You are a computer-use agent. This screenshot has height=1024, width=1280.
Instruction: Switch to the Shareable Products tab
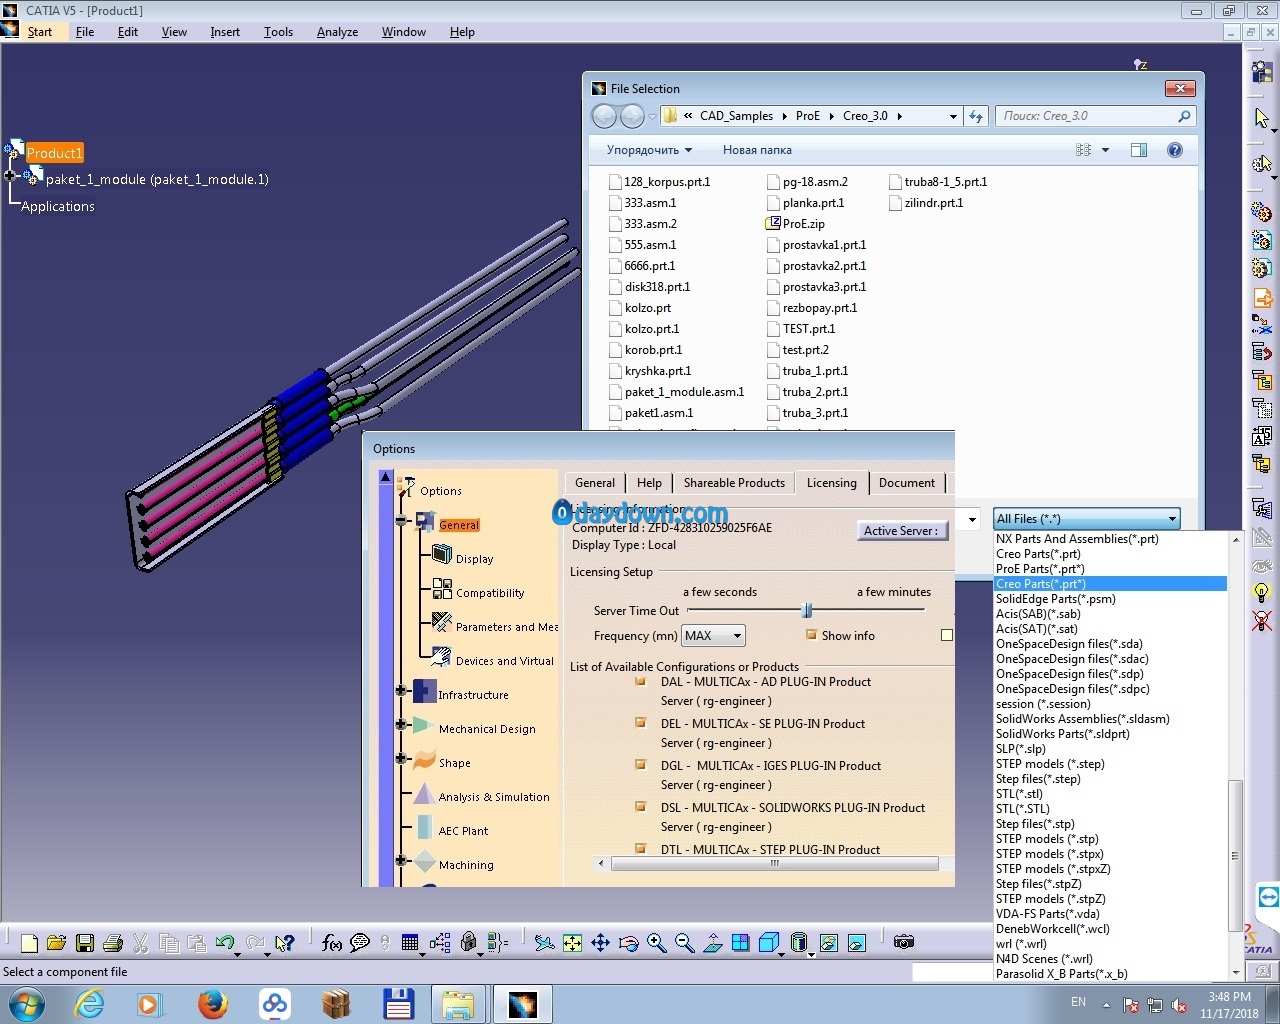click(734, 483)
